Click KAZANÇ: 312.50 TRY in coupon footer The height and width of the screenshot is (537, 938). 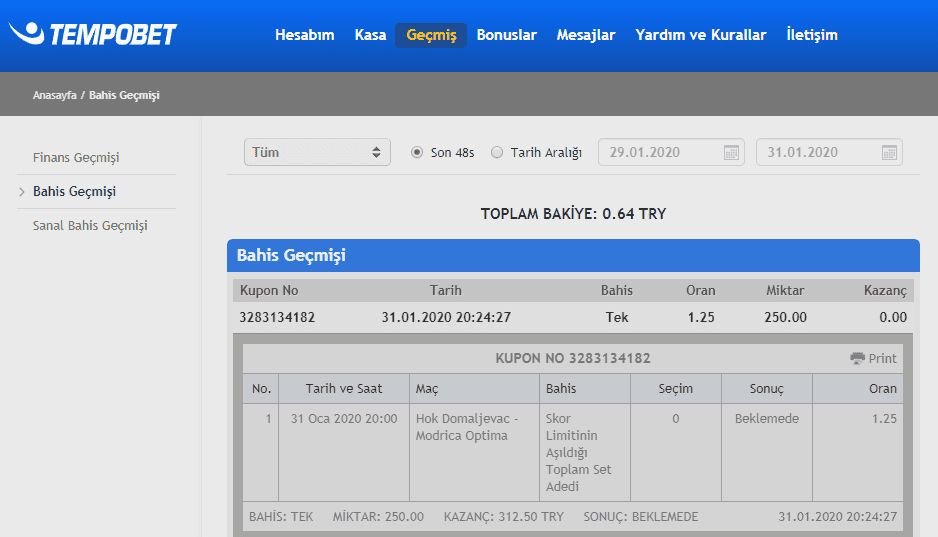tap(504, 517)
